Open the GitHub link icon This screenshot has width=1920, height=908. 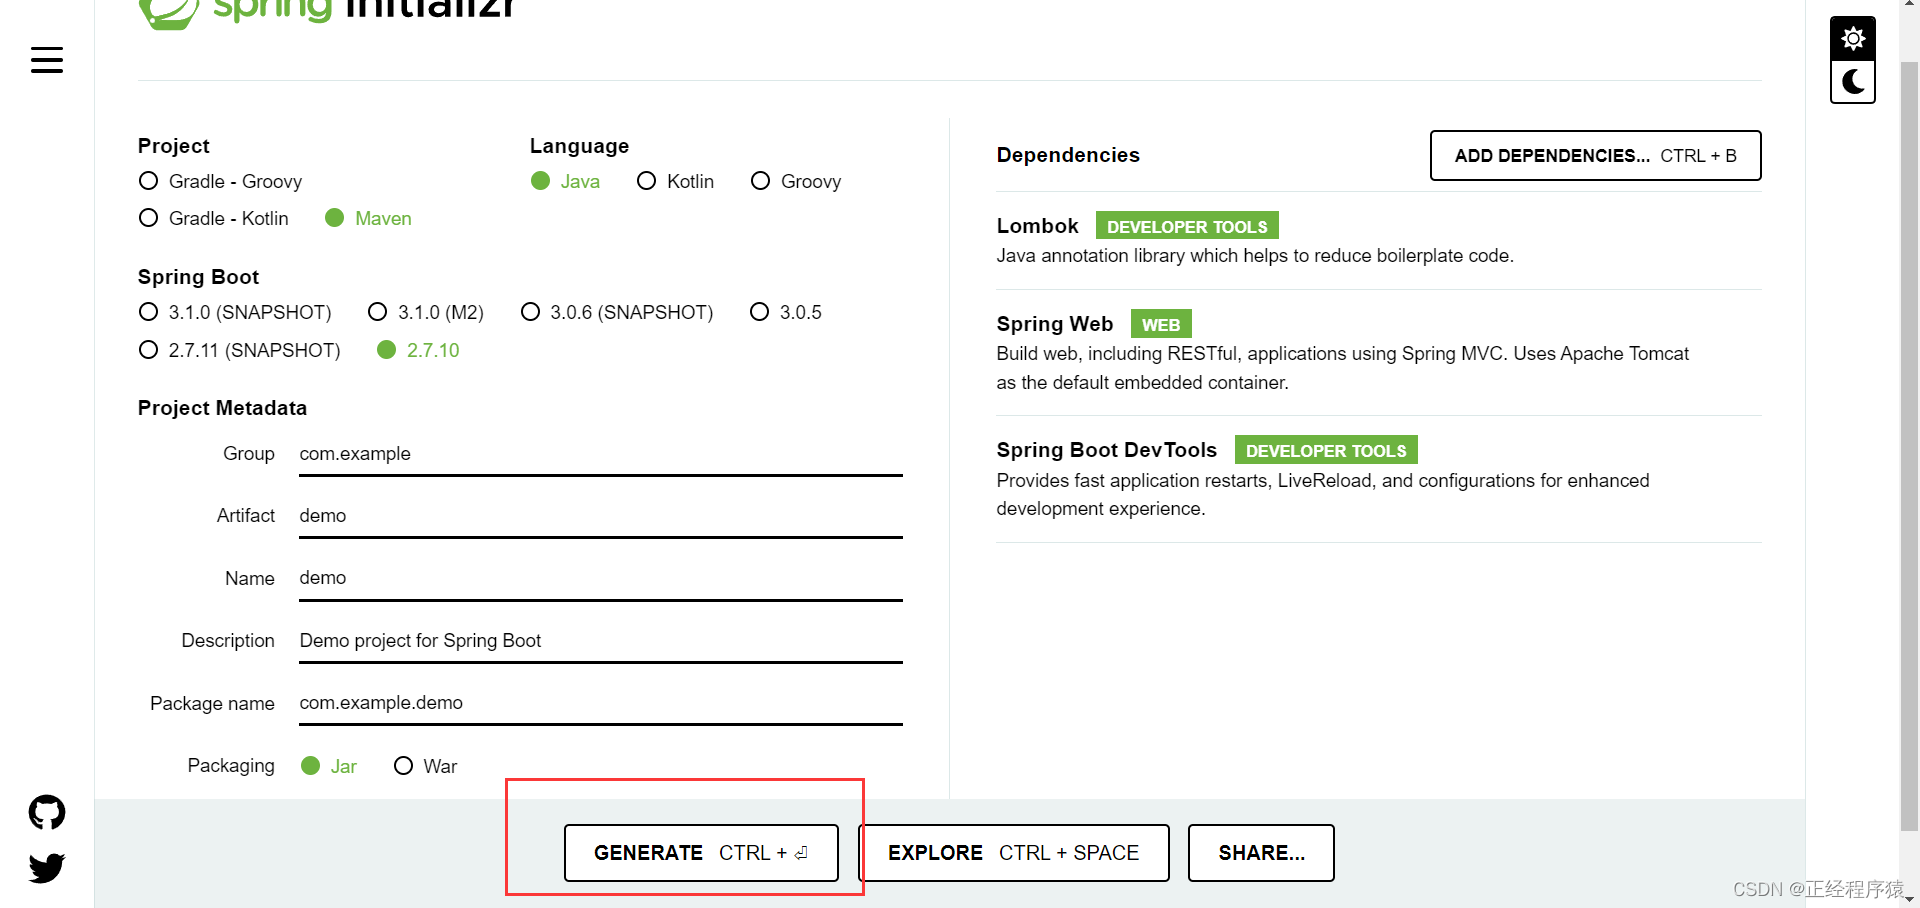47,812
